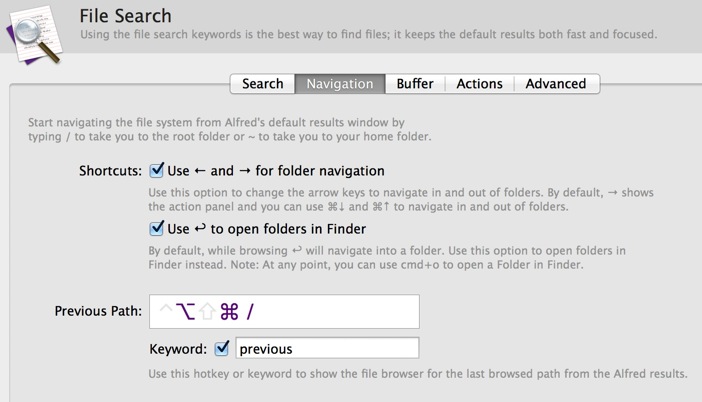Click the Previous Path hotkey field
The height and width of the screenshot is (402, 702).
284,312
